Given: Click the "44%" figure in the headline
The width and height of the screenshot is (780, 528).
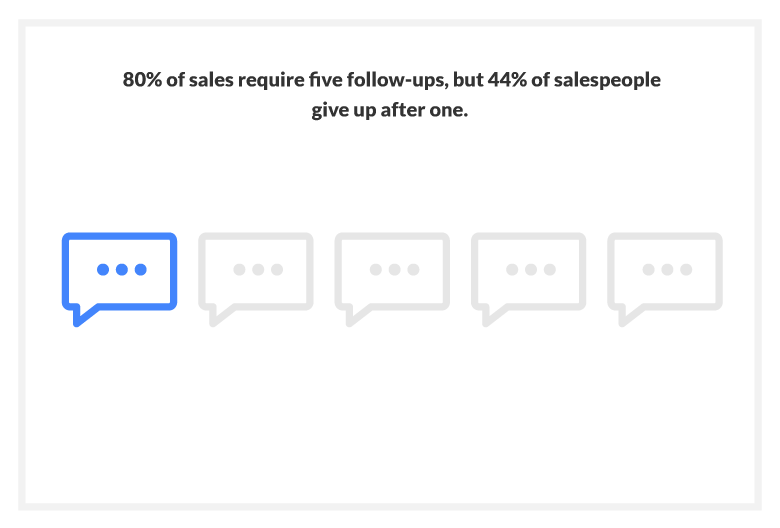Looking at the screenshot, I should (x=507, y=80).
